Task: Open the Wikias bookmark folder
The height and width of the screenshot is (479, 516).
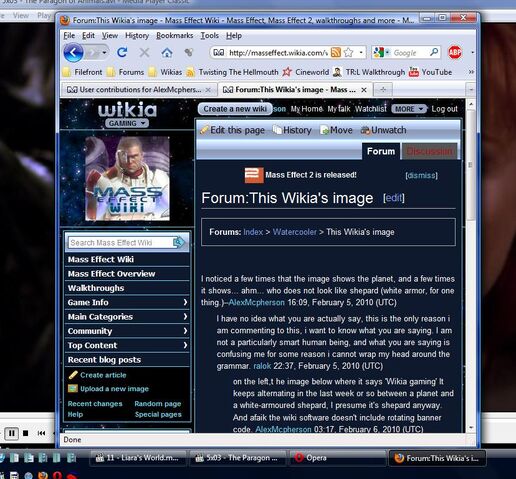Action: coord(165,72)
